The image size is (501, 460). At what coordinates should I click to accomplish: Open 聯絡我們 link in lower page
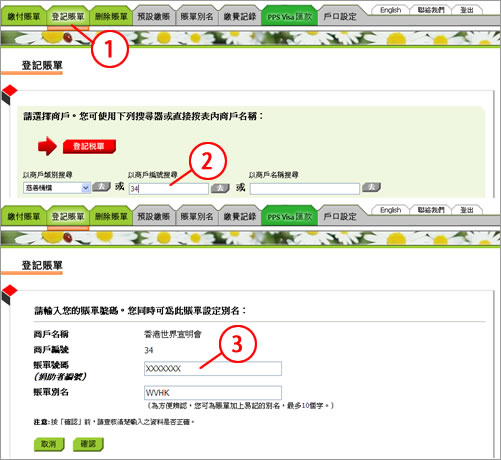click(431, 210)
